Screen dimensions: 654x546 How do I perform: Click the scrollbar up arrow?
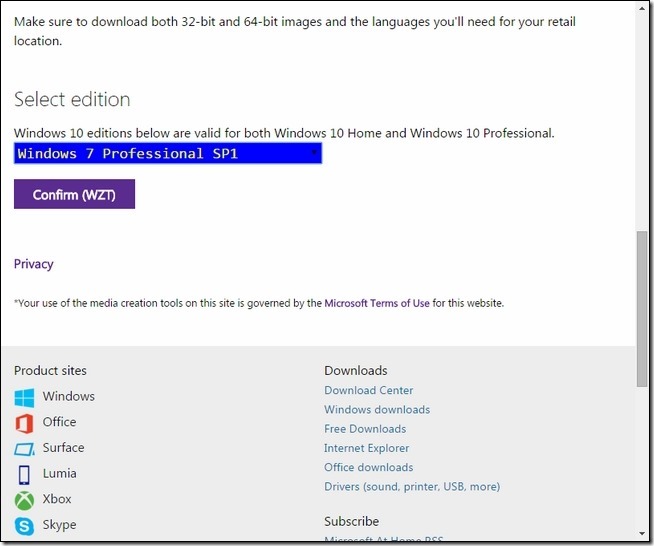click(x=642, y=8)
